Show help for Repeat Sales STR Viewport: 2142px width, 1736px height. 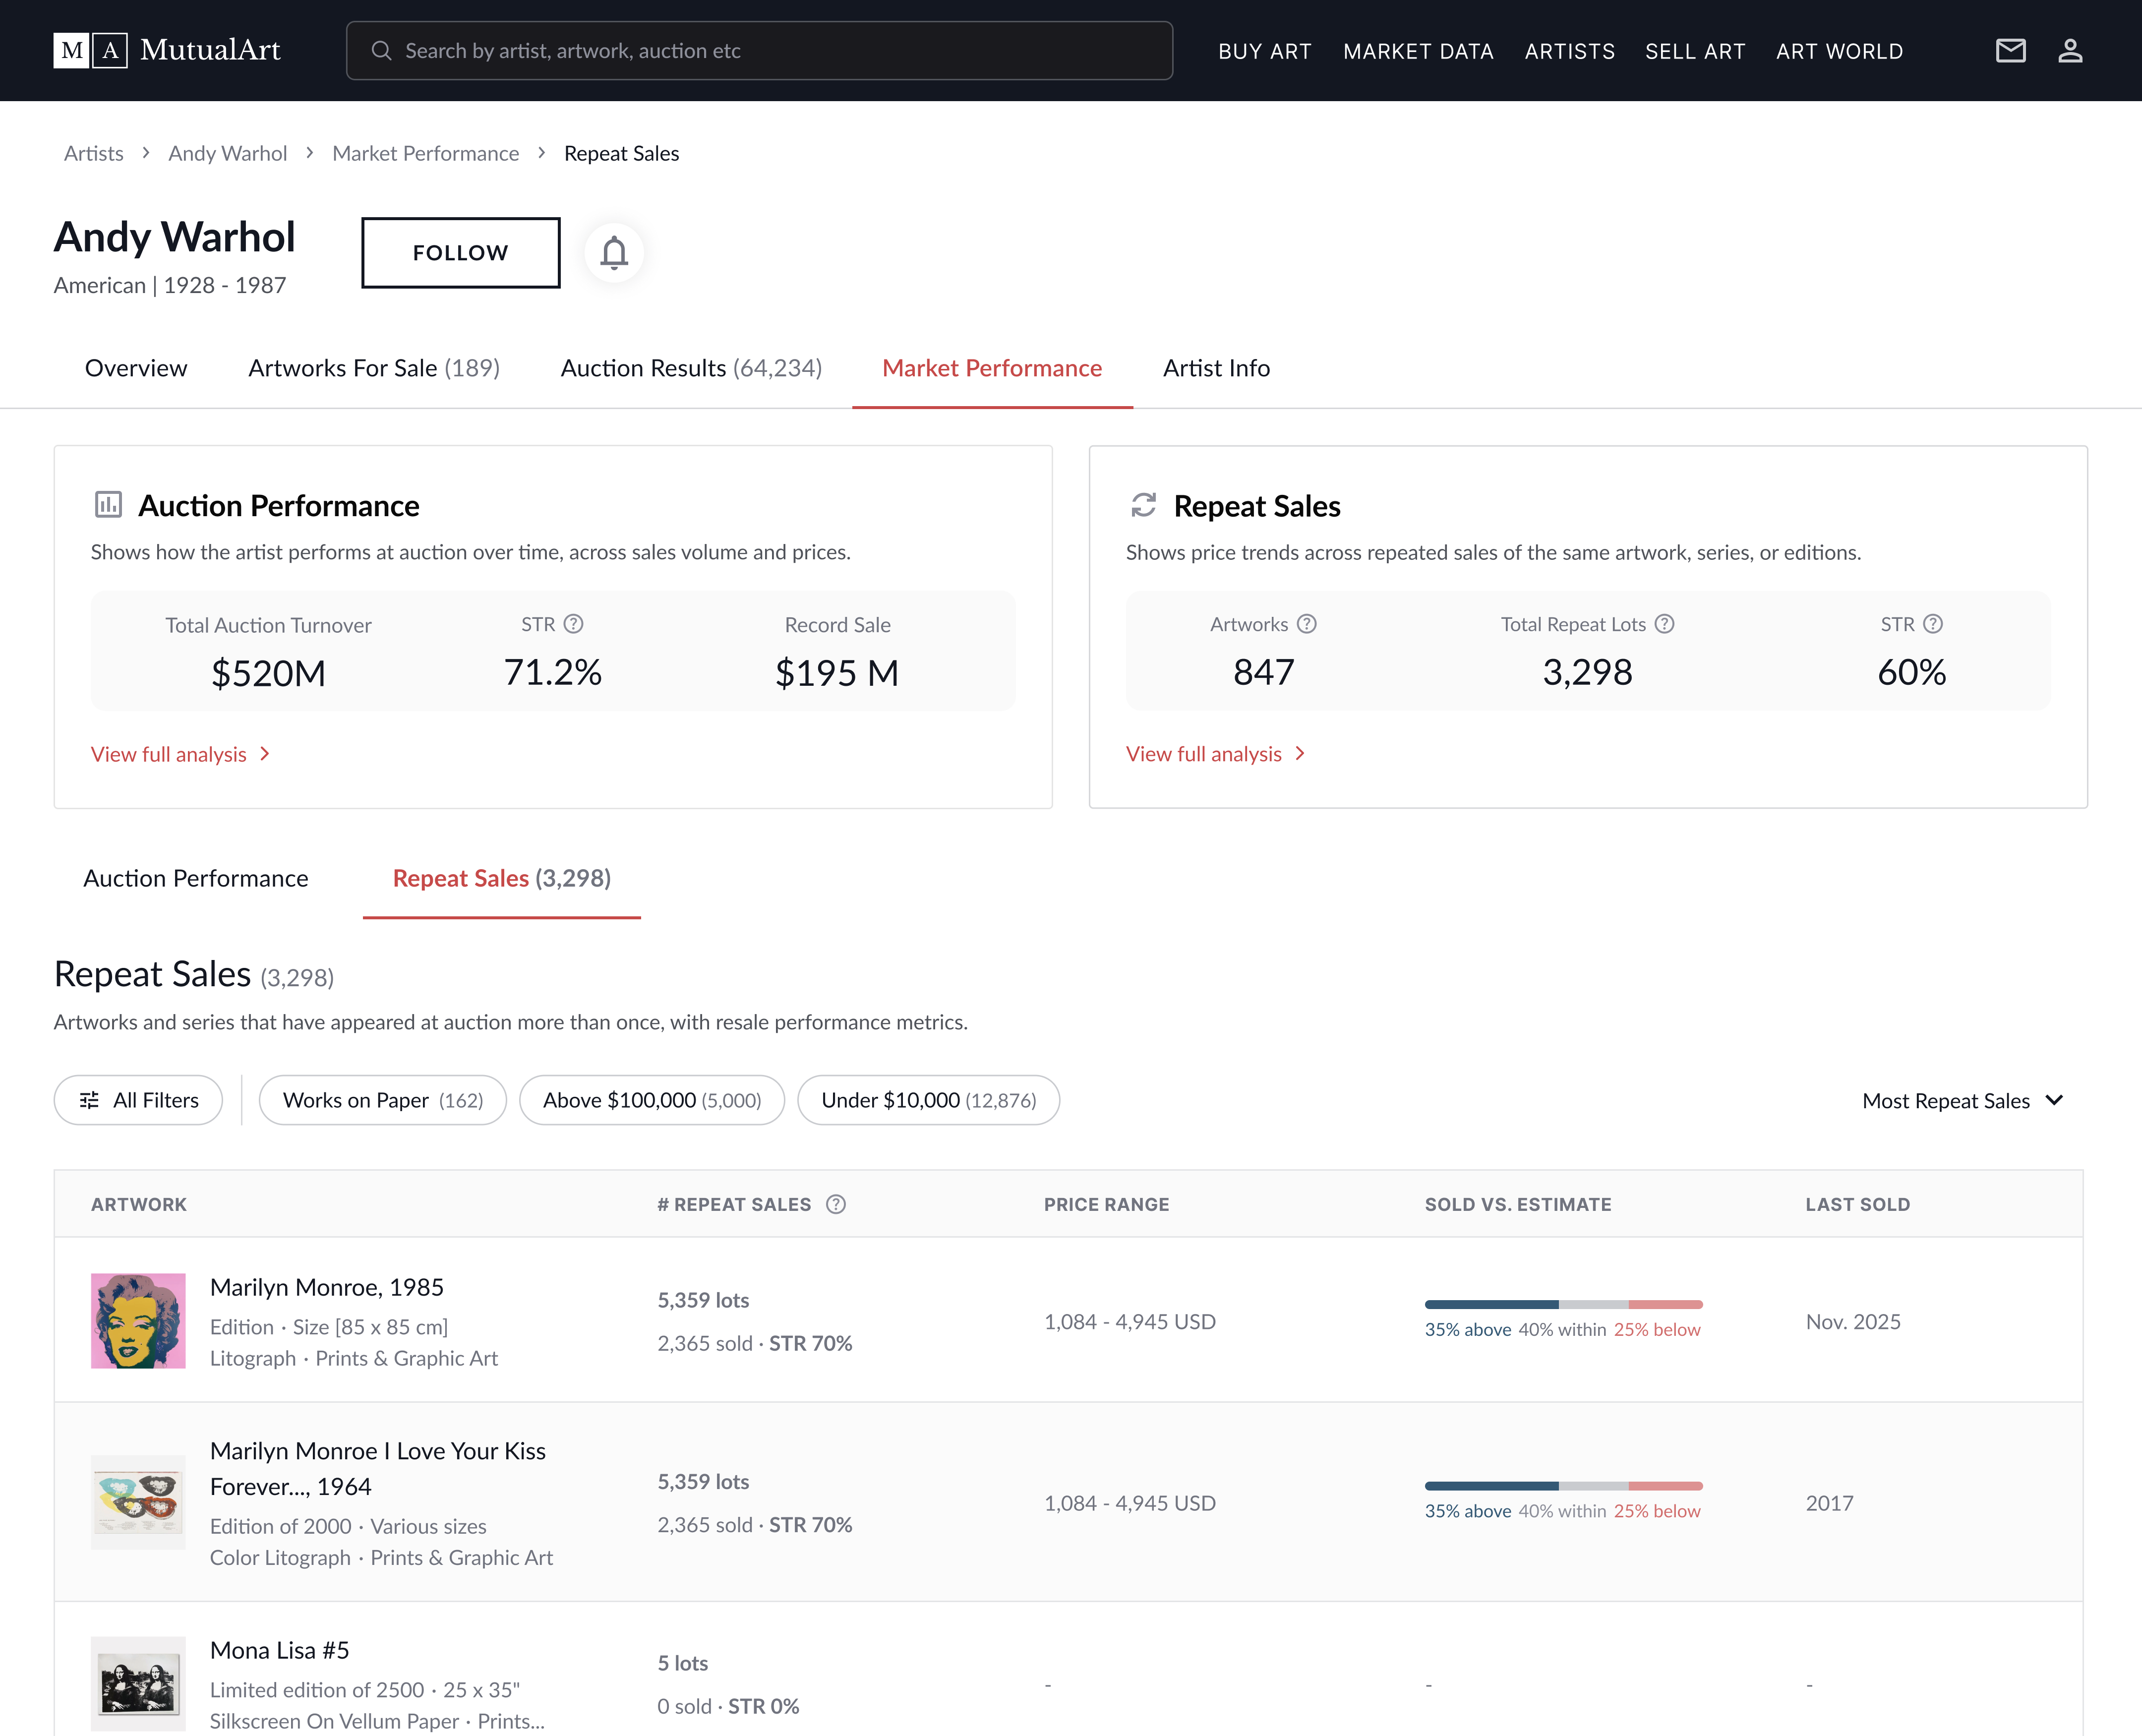(x=1933, y=624)
